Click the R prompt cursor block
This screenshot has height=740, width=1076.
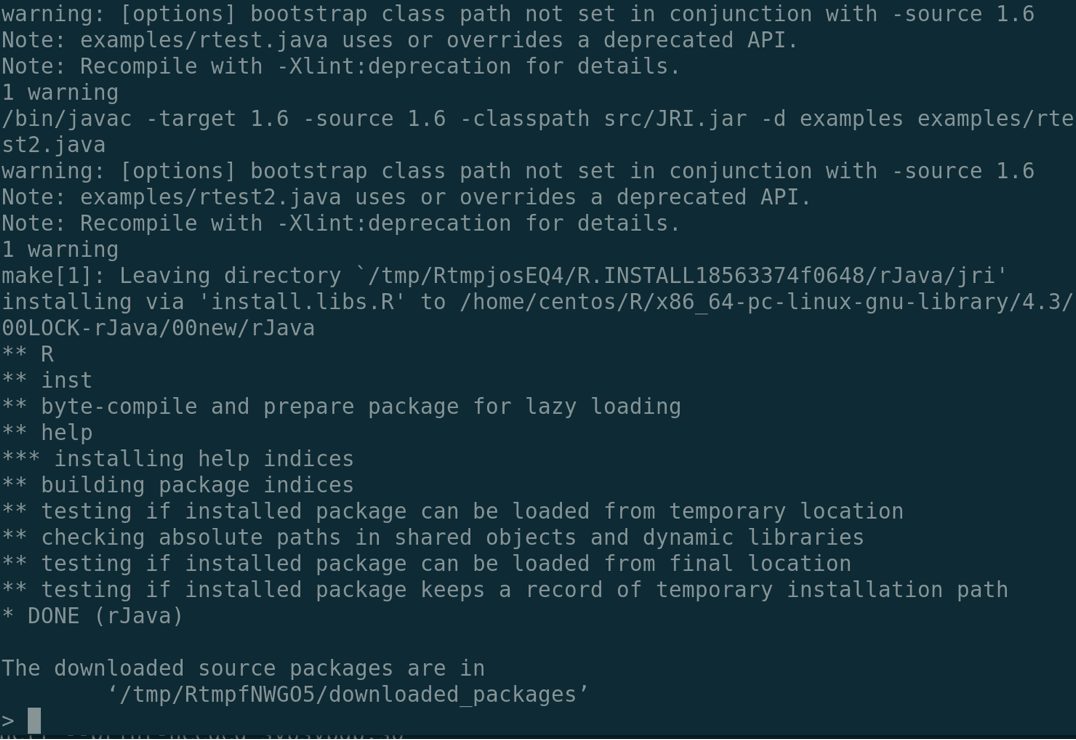pyautogui.click(x=34, y=720)
